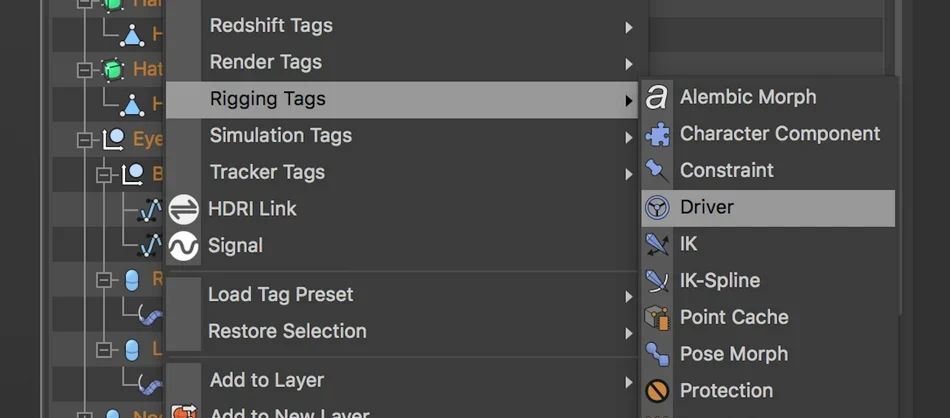
Task: Pick the IK tag icon
Action: pos(657,244)
